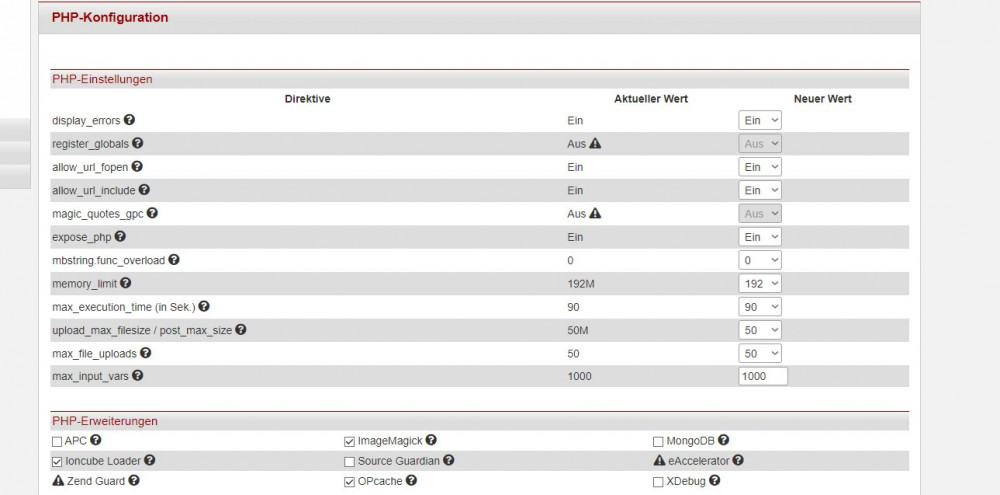Click help icon next to display_errors
Image resolution: width=1000 pixels, height=495 pixels.
coord(130,120)
